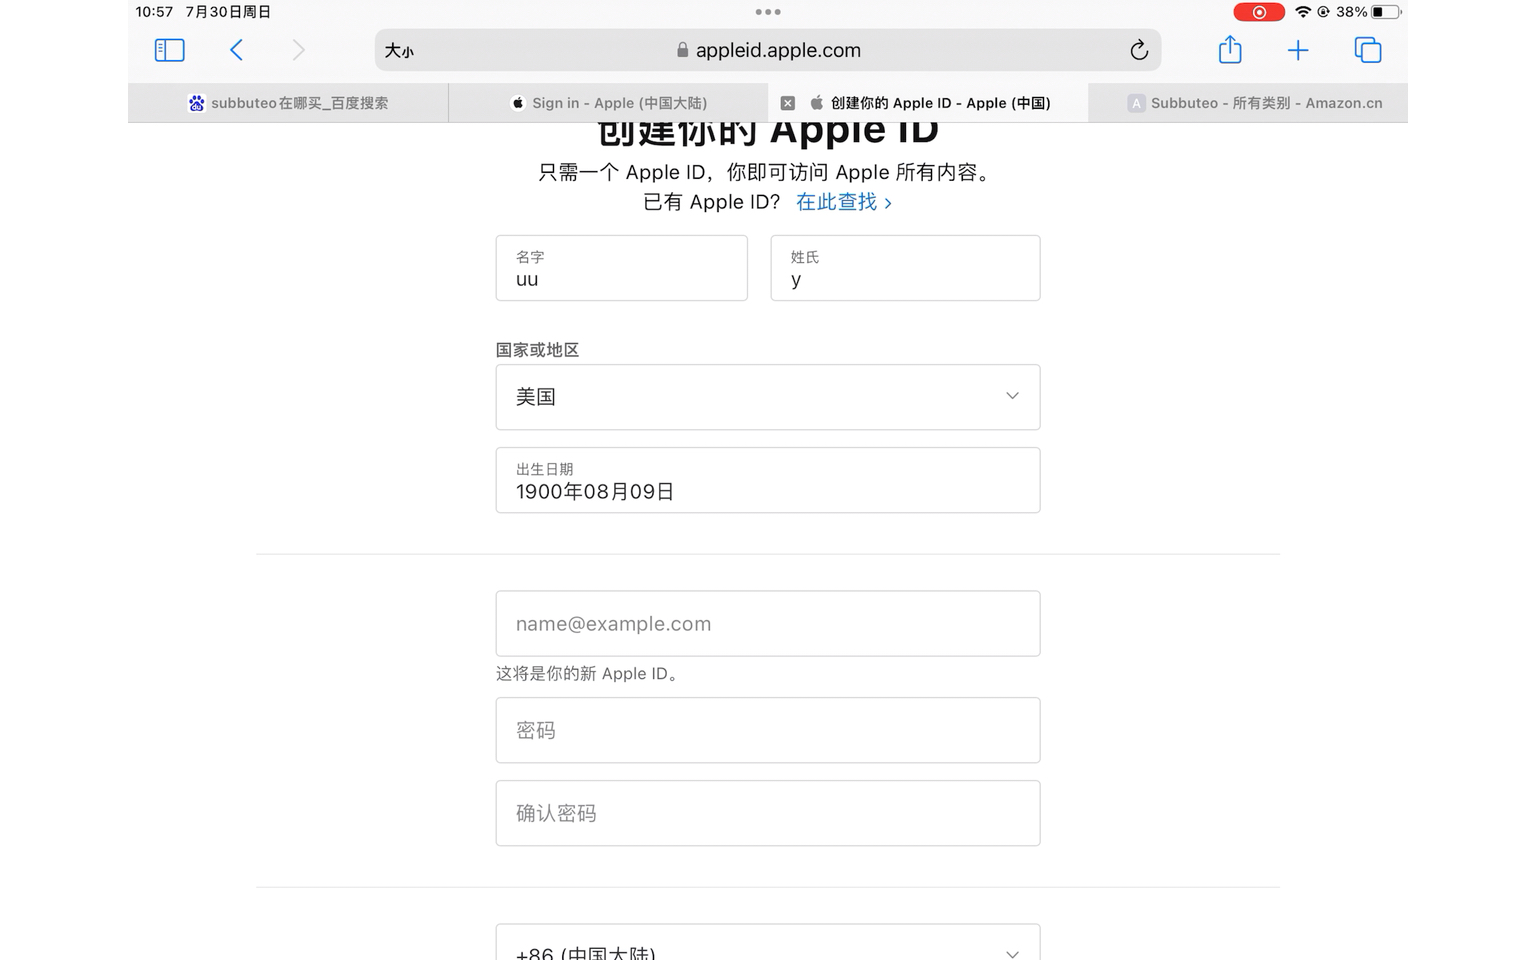Open the 国家或地区 dropdown showing 美国
The width and height of the screenshot is (1536, 960).
768,397
